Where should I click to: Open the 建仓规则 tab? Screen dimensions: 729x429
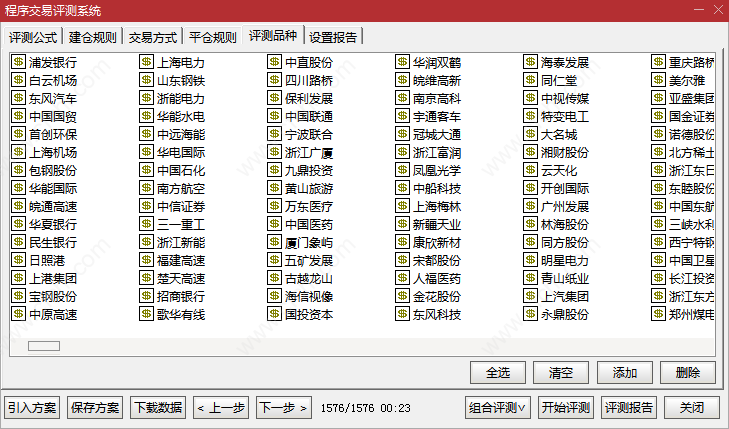93,37
